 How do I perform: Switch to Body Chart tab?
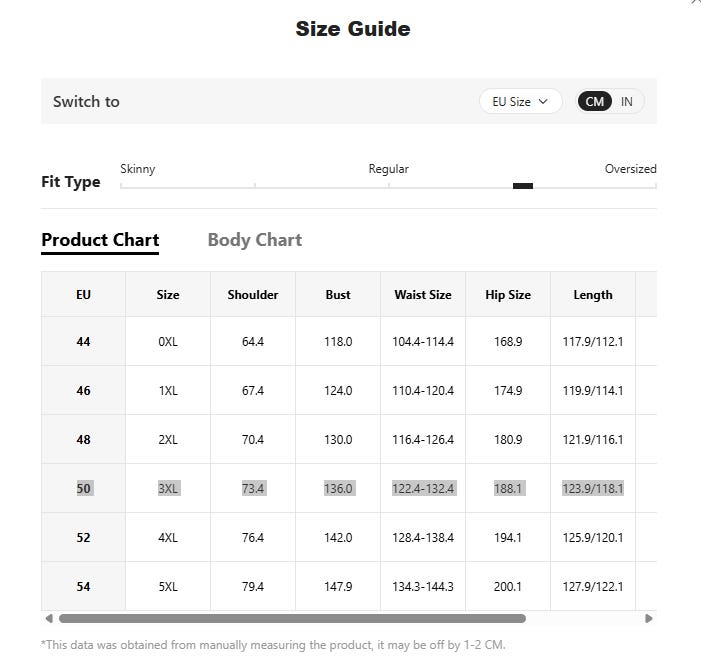click(255, 240)
